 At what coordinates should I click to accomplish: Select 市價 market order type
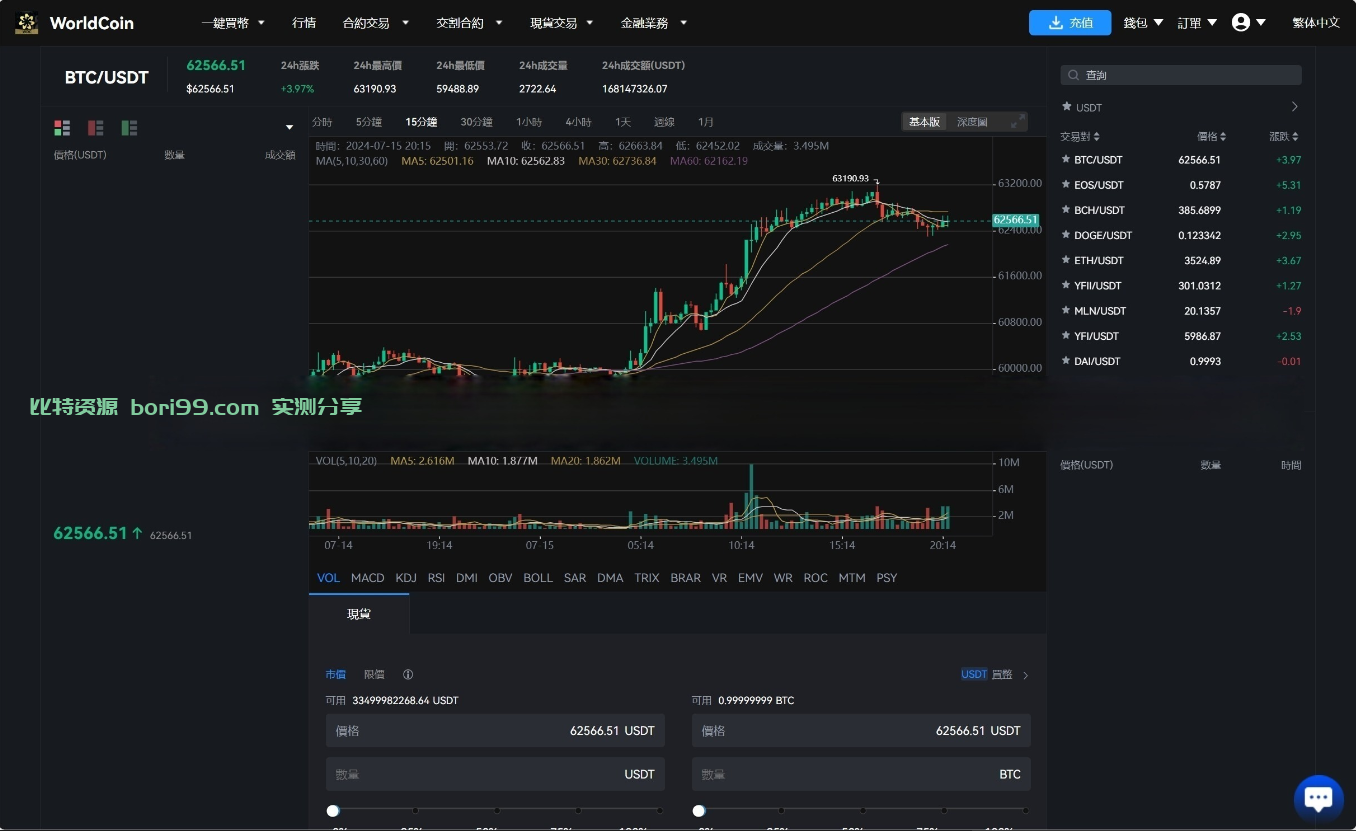(335, 674)
